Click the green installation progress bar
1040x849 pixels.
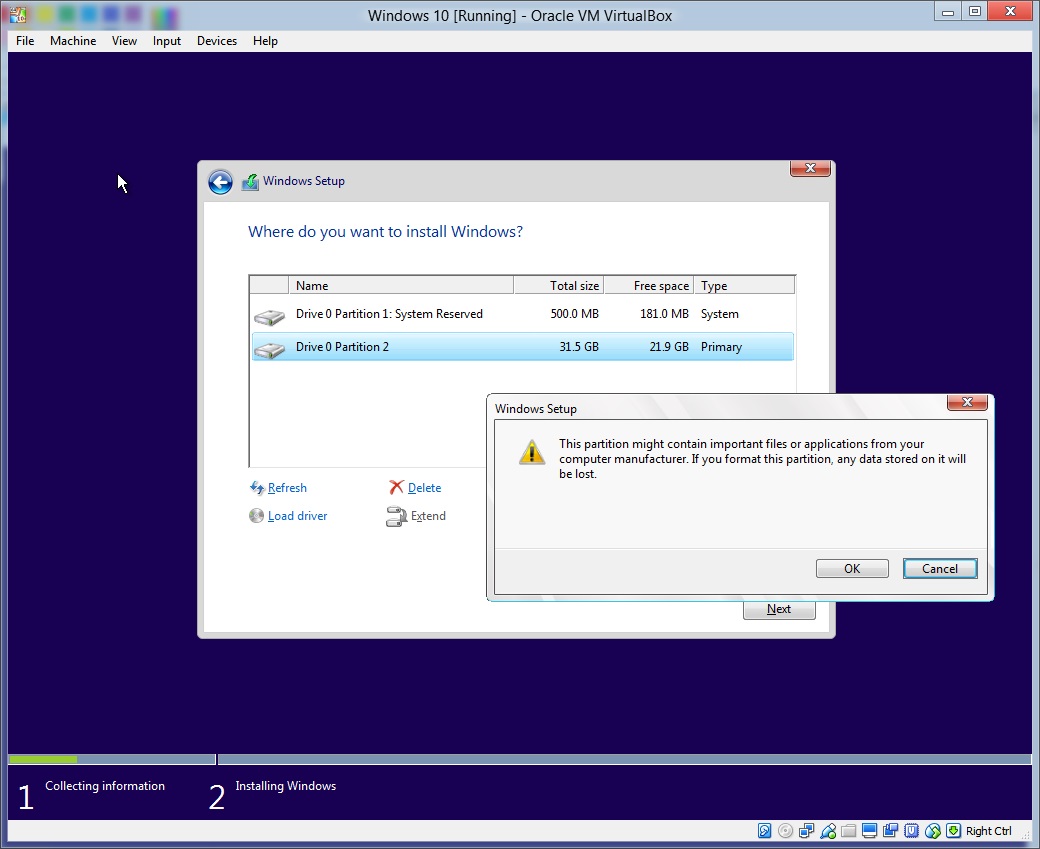click(43, 759)
